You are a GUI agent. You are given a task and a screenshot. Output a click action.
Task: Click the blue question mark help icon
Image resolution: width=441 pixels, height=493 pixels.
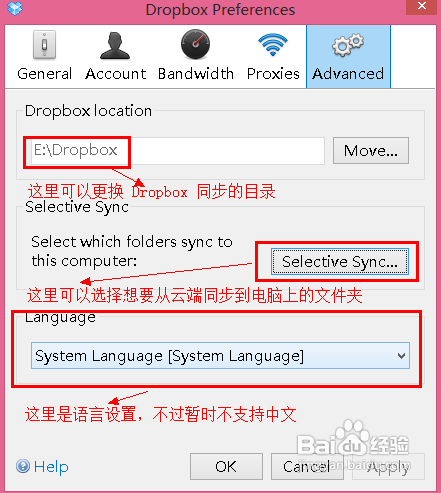point(23,466)
